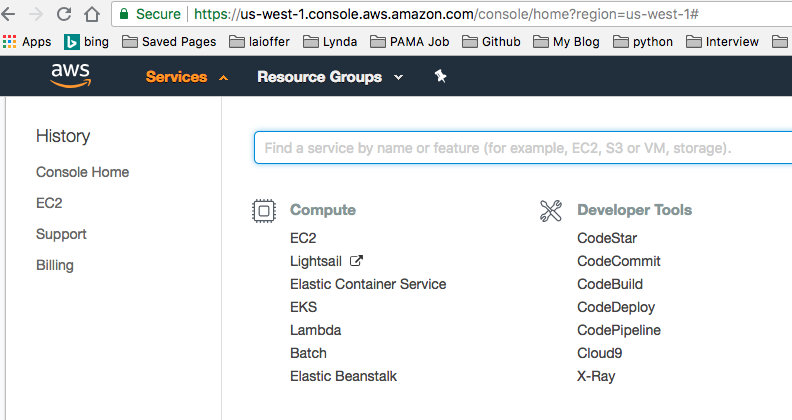
Task: Select Console Home in History
Action: (x=82, y=172)
